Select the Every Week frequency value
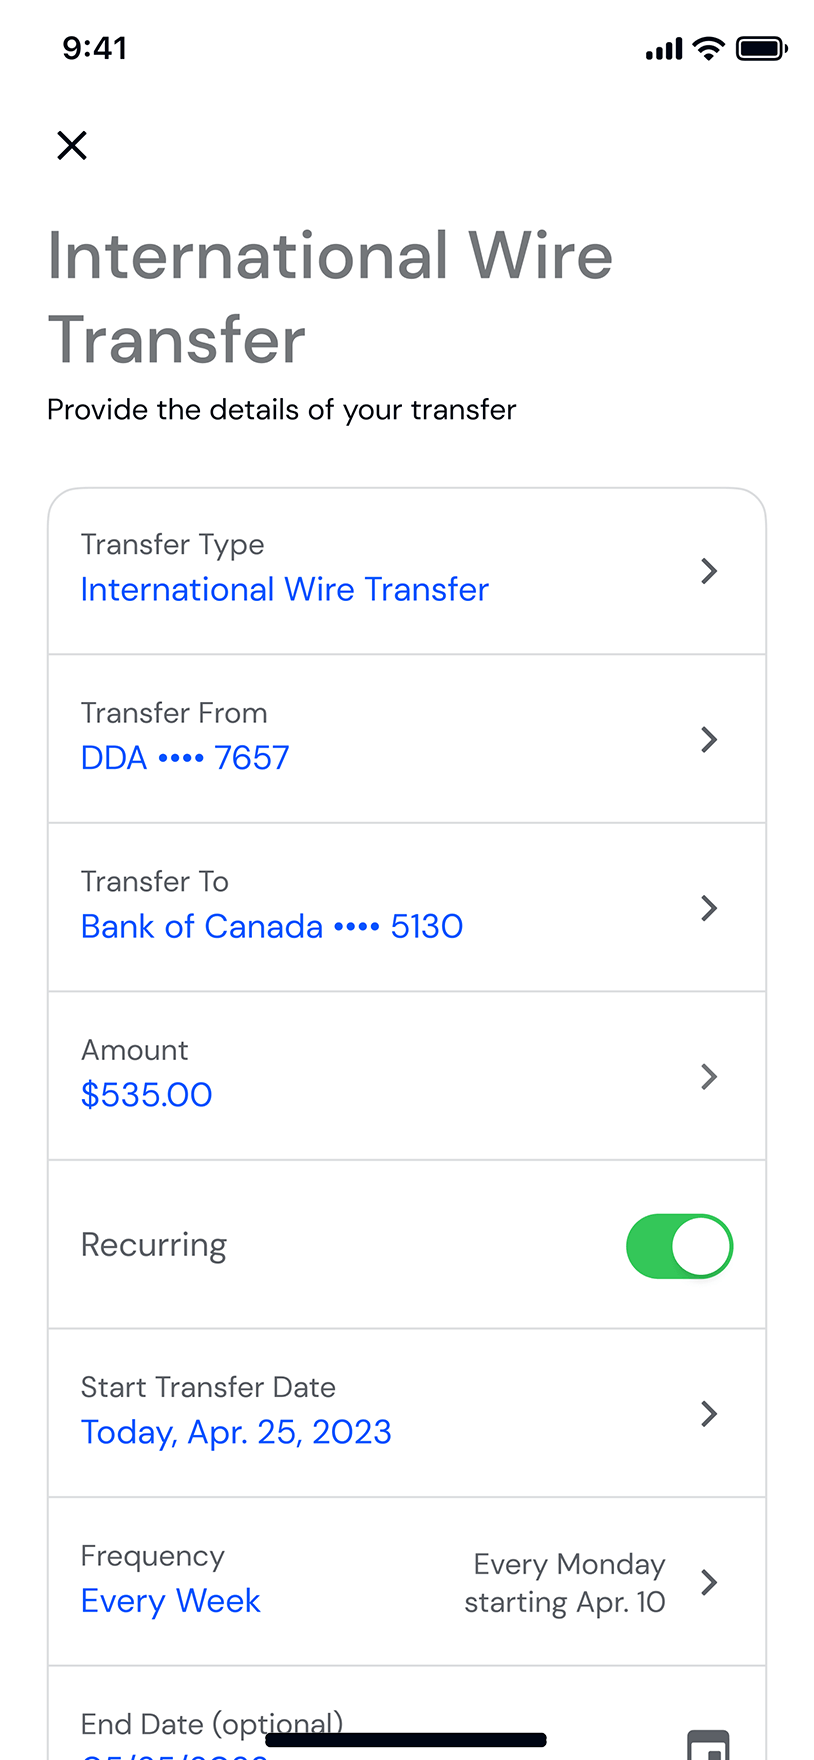Viewport: 814px width, 1760px height. click(x=171, y=1601)
